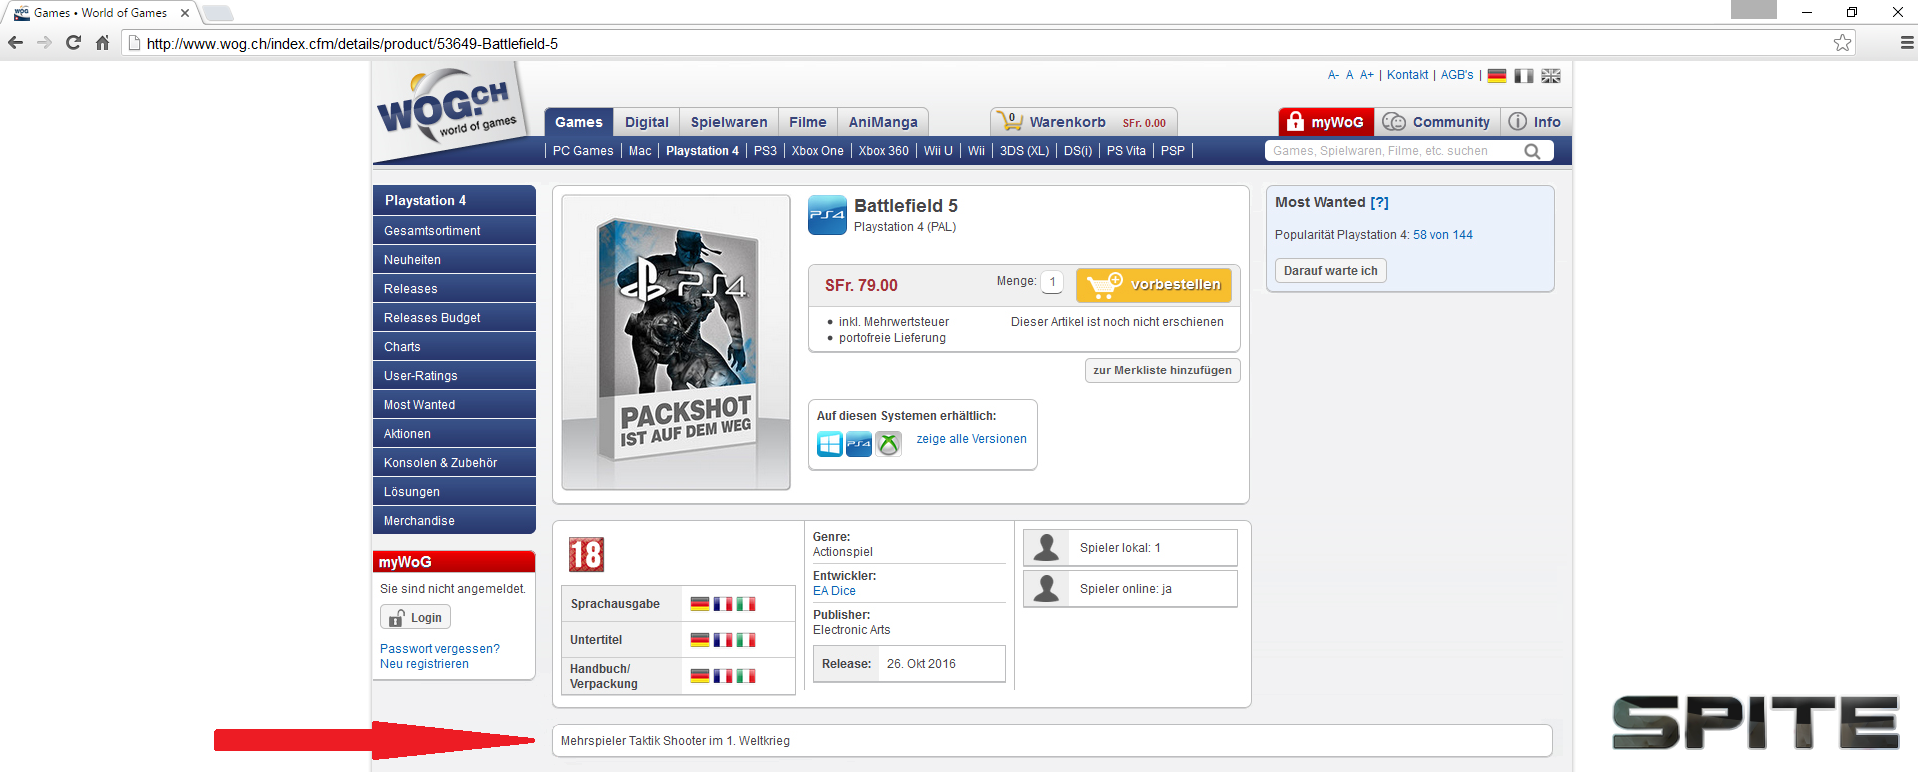Select Wii U platform link

[938, 151]
